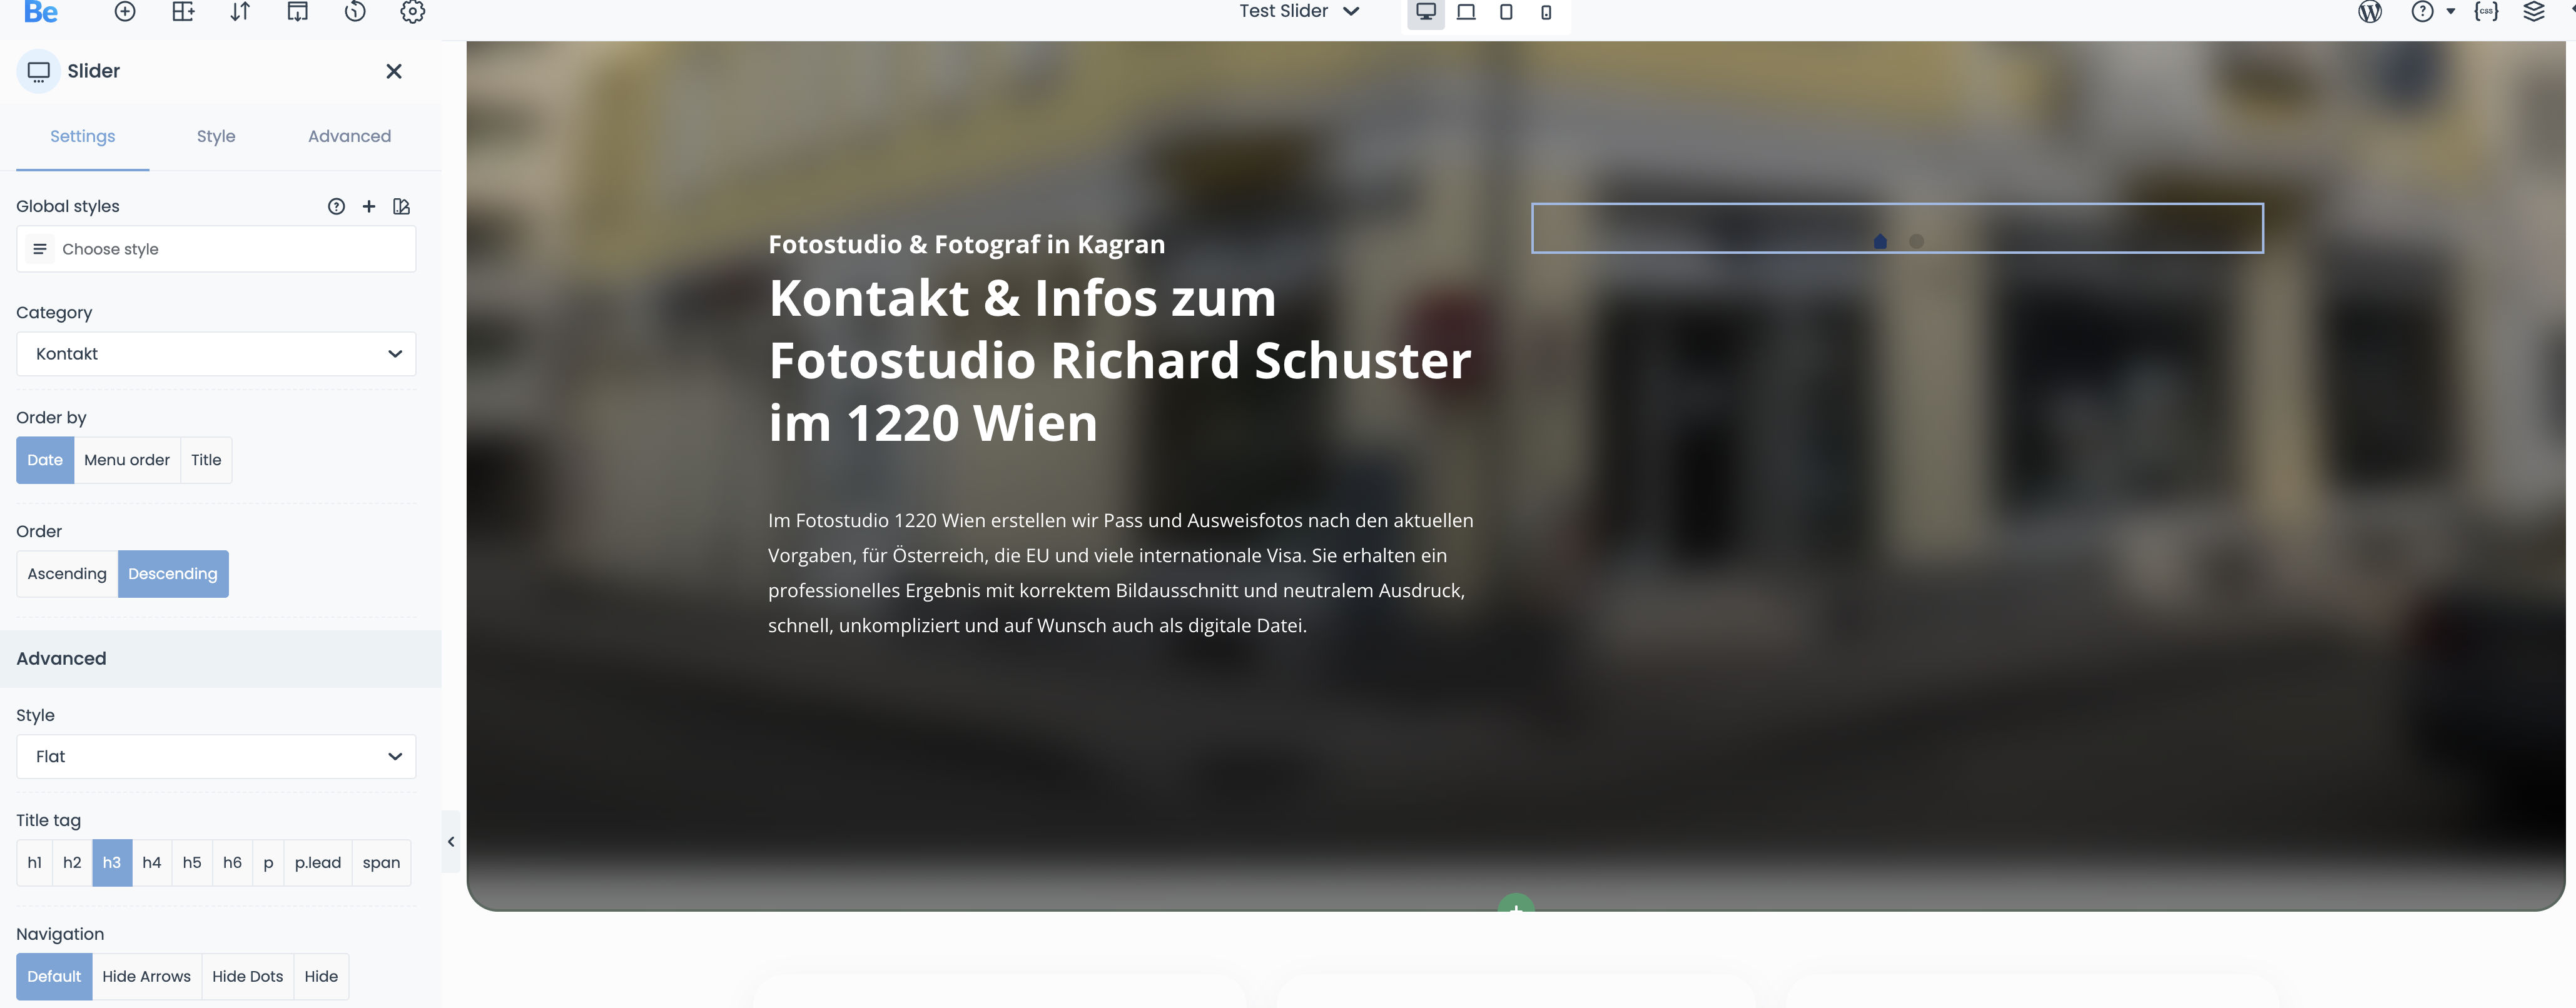
Task: Switch to the Advanced tab
Action: (x=349, y=136)
